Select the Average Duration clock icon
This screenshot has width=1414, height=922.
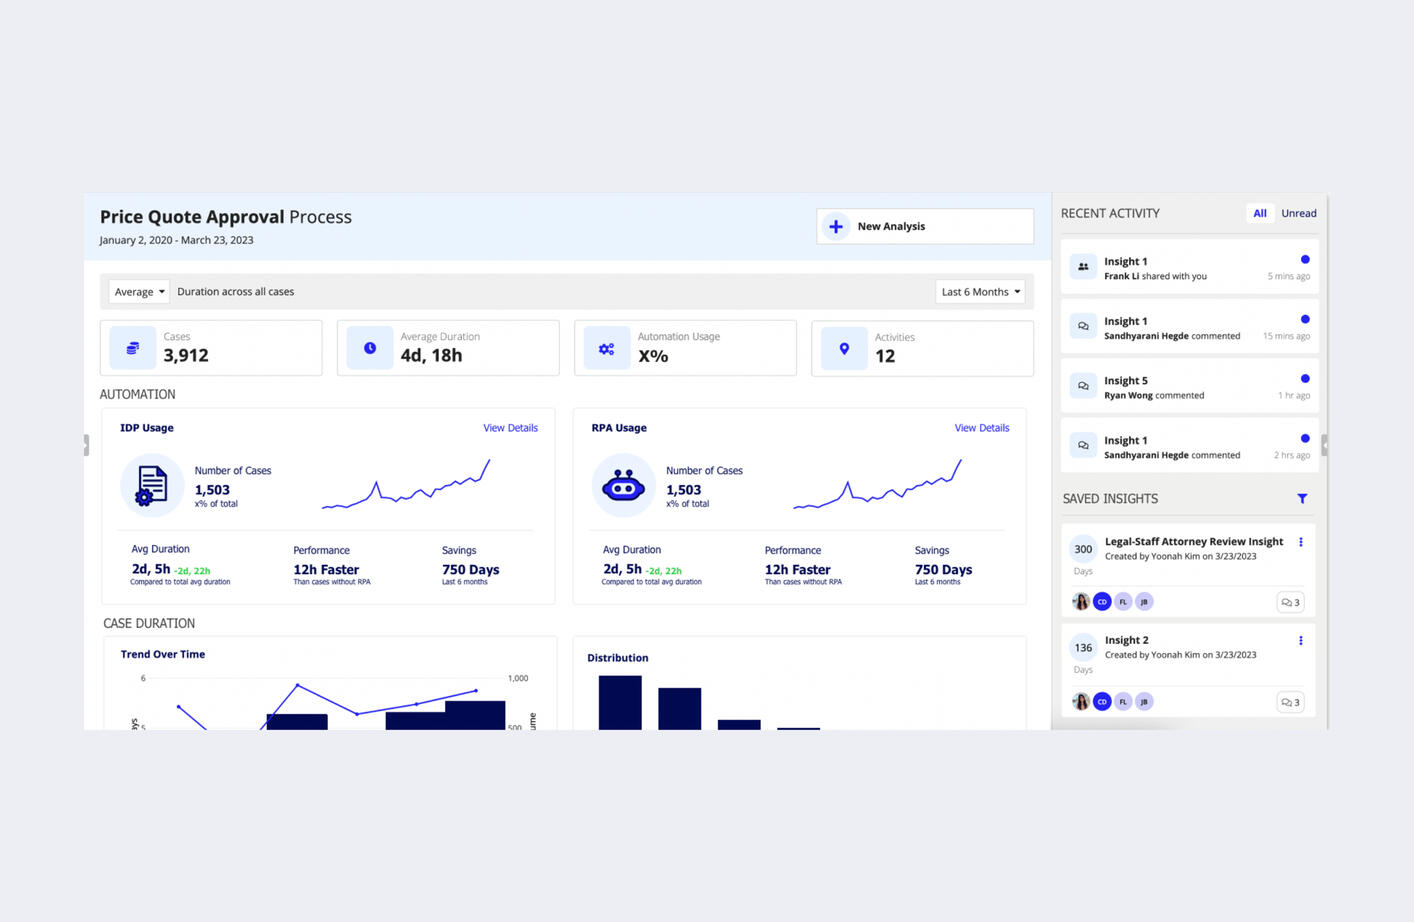coord(368,347)
